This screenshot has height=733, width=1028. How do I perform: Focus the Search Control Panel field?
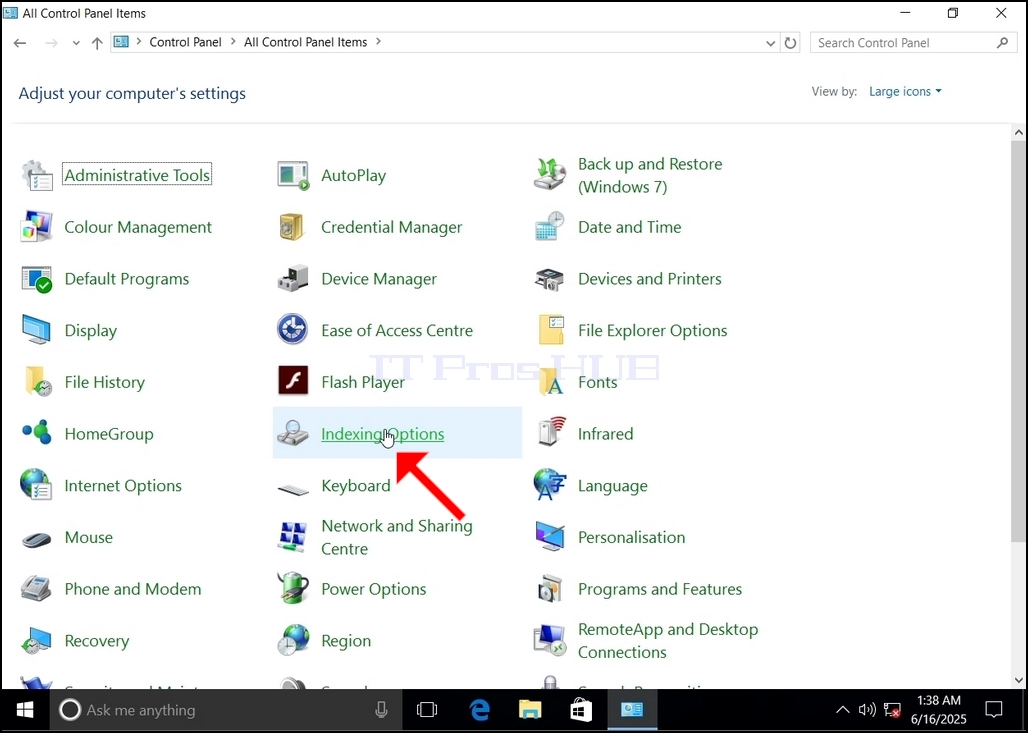click(x=912, y=43)
